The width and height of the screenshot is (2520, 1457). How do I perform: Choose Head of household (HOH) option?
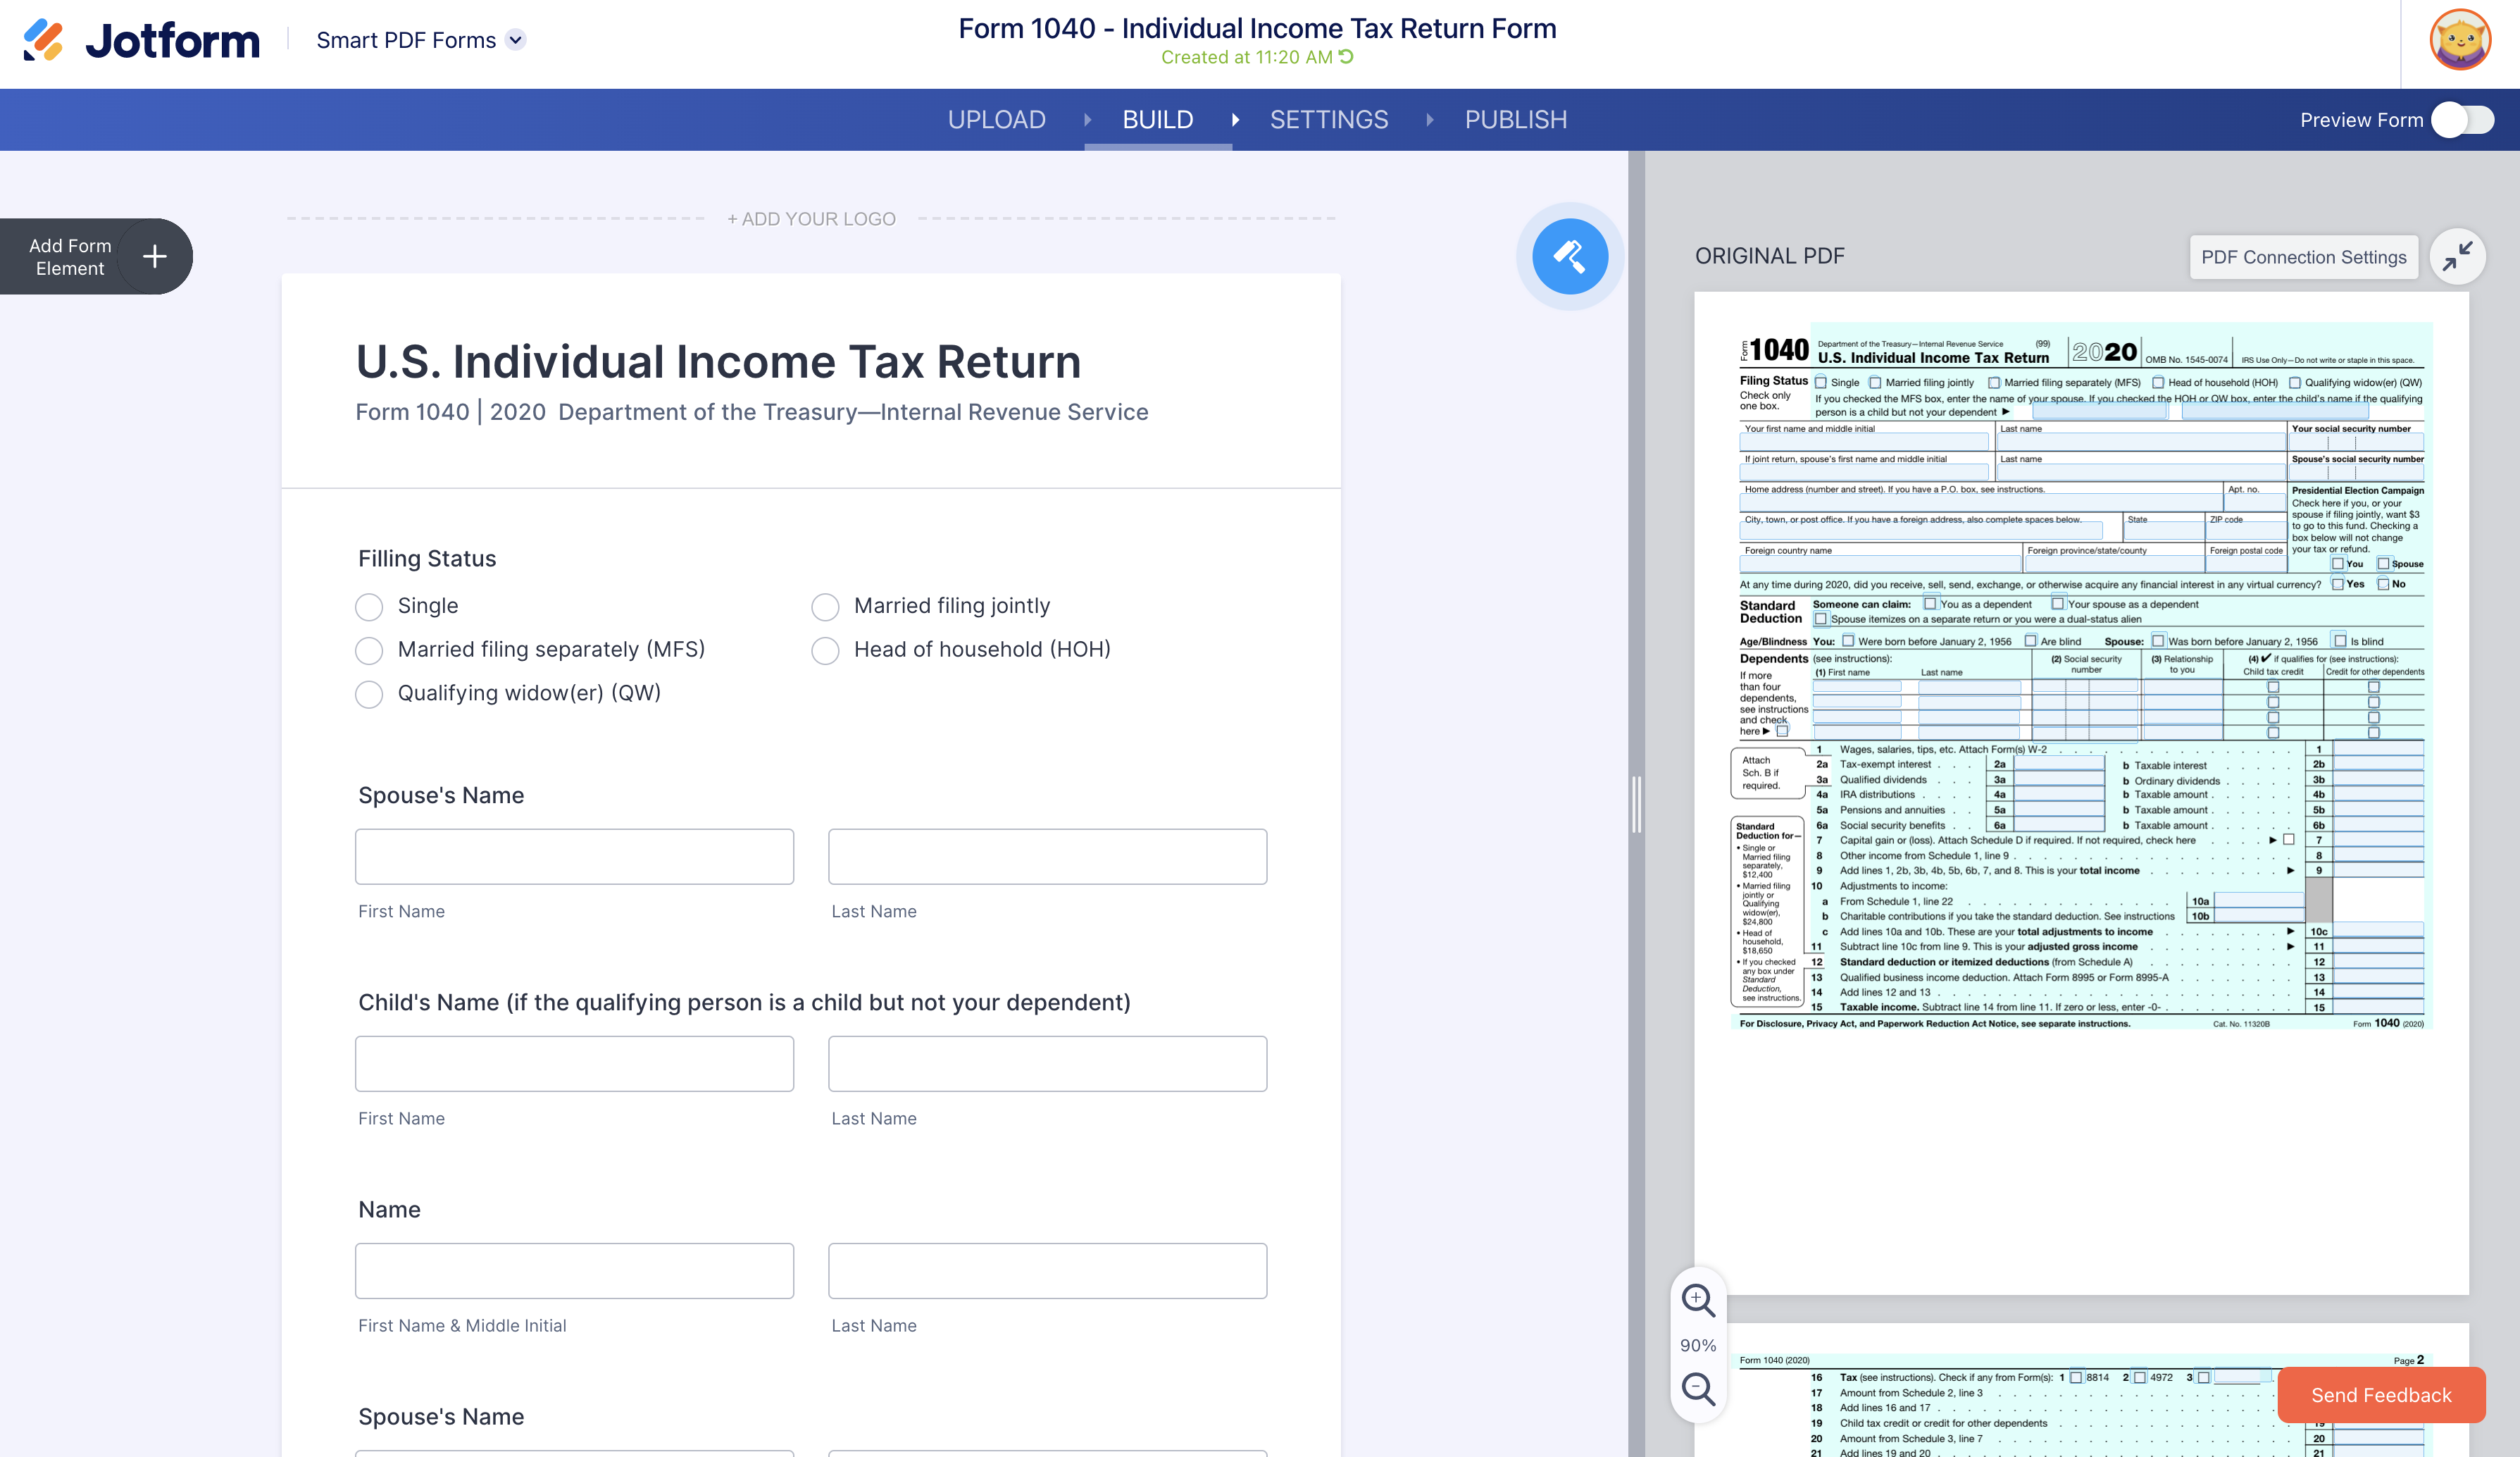pyautogui.click(x=825, y=651)
